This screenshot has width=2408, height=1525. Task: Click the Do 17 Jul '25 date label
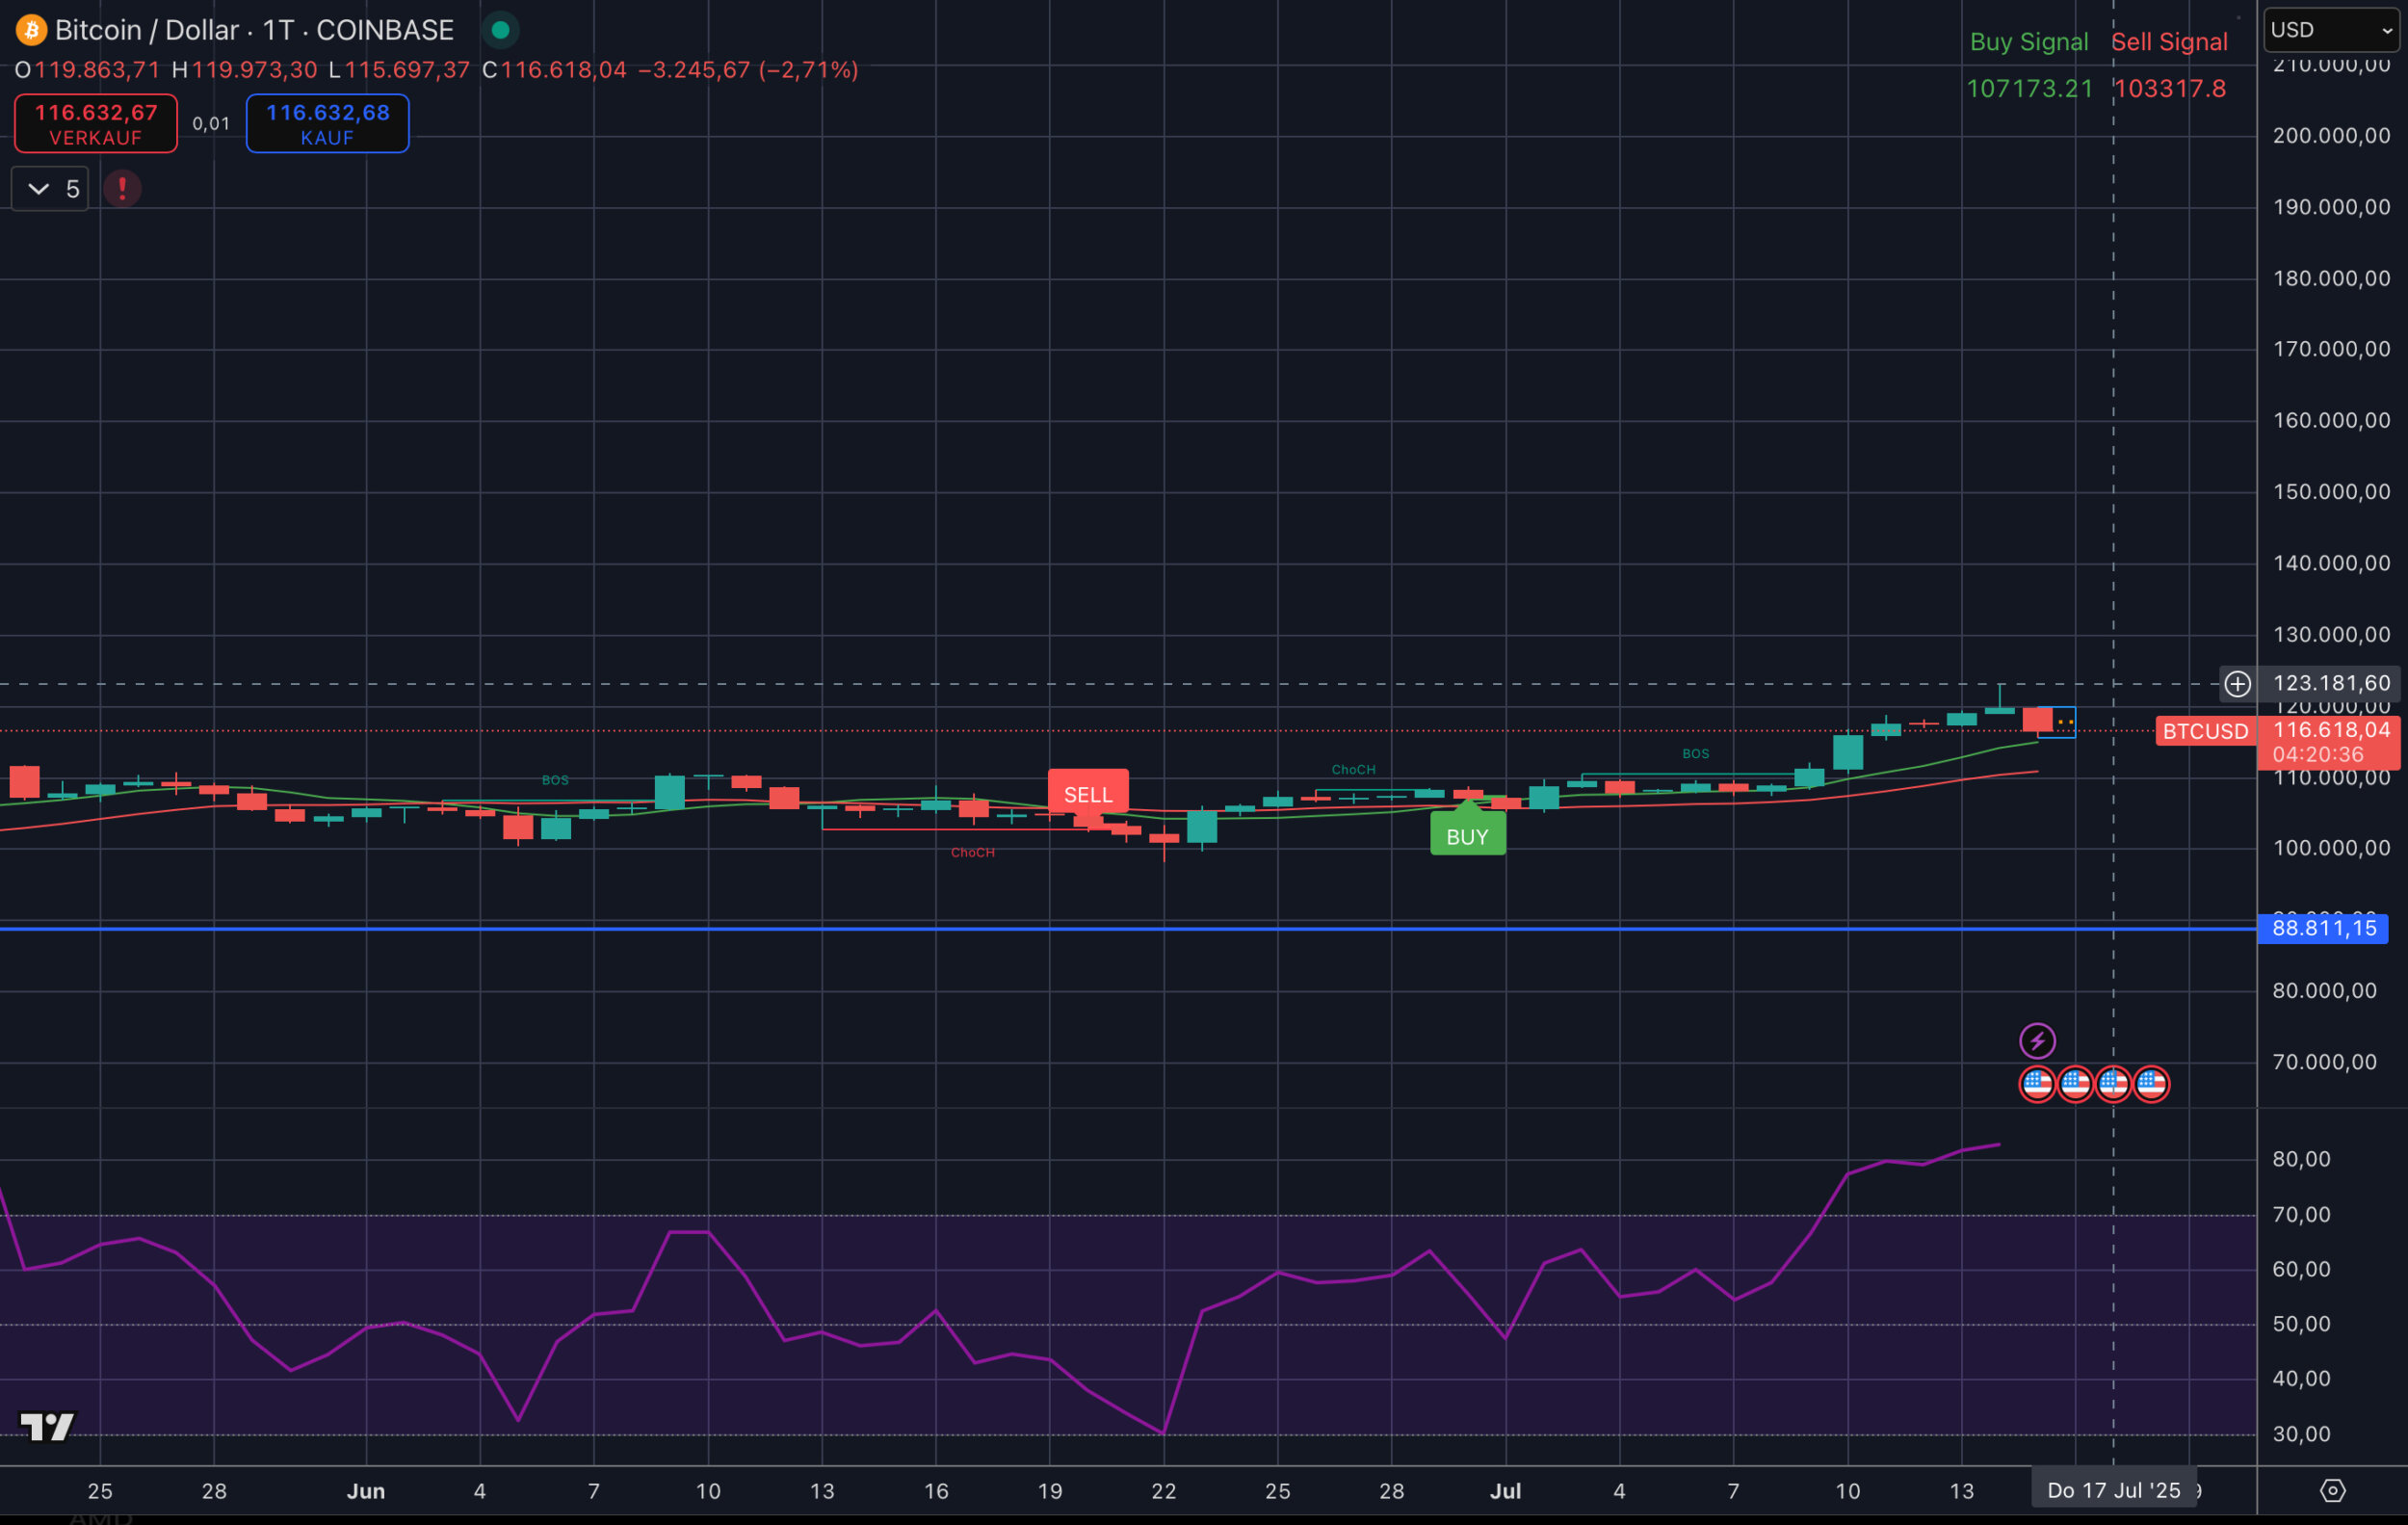coord(2113,1490)
